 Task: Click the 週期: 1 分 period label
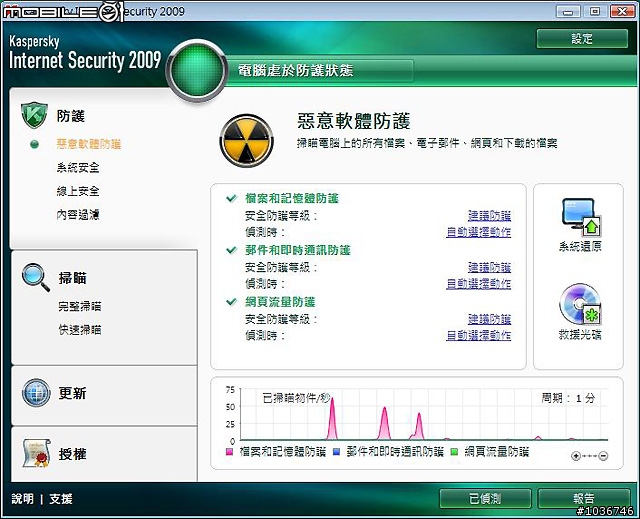pos(568,398)
